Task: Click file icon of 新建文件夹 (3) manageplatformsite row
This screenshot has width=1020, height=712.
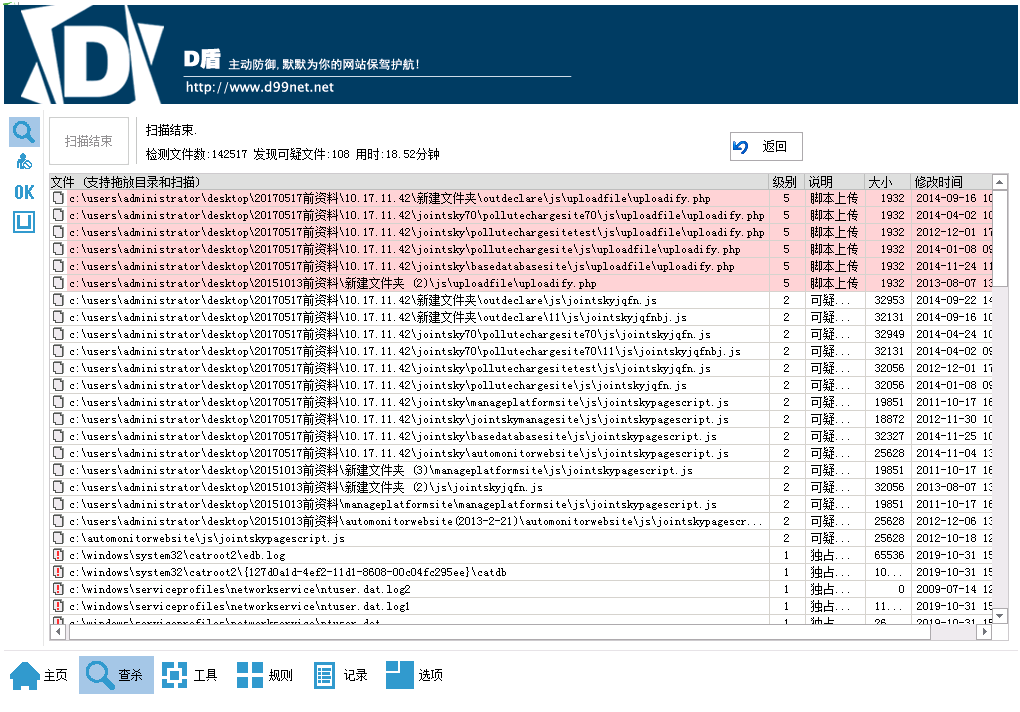Action: (x=58, y=470)
